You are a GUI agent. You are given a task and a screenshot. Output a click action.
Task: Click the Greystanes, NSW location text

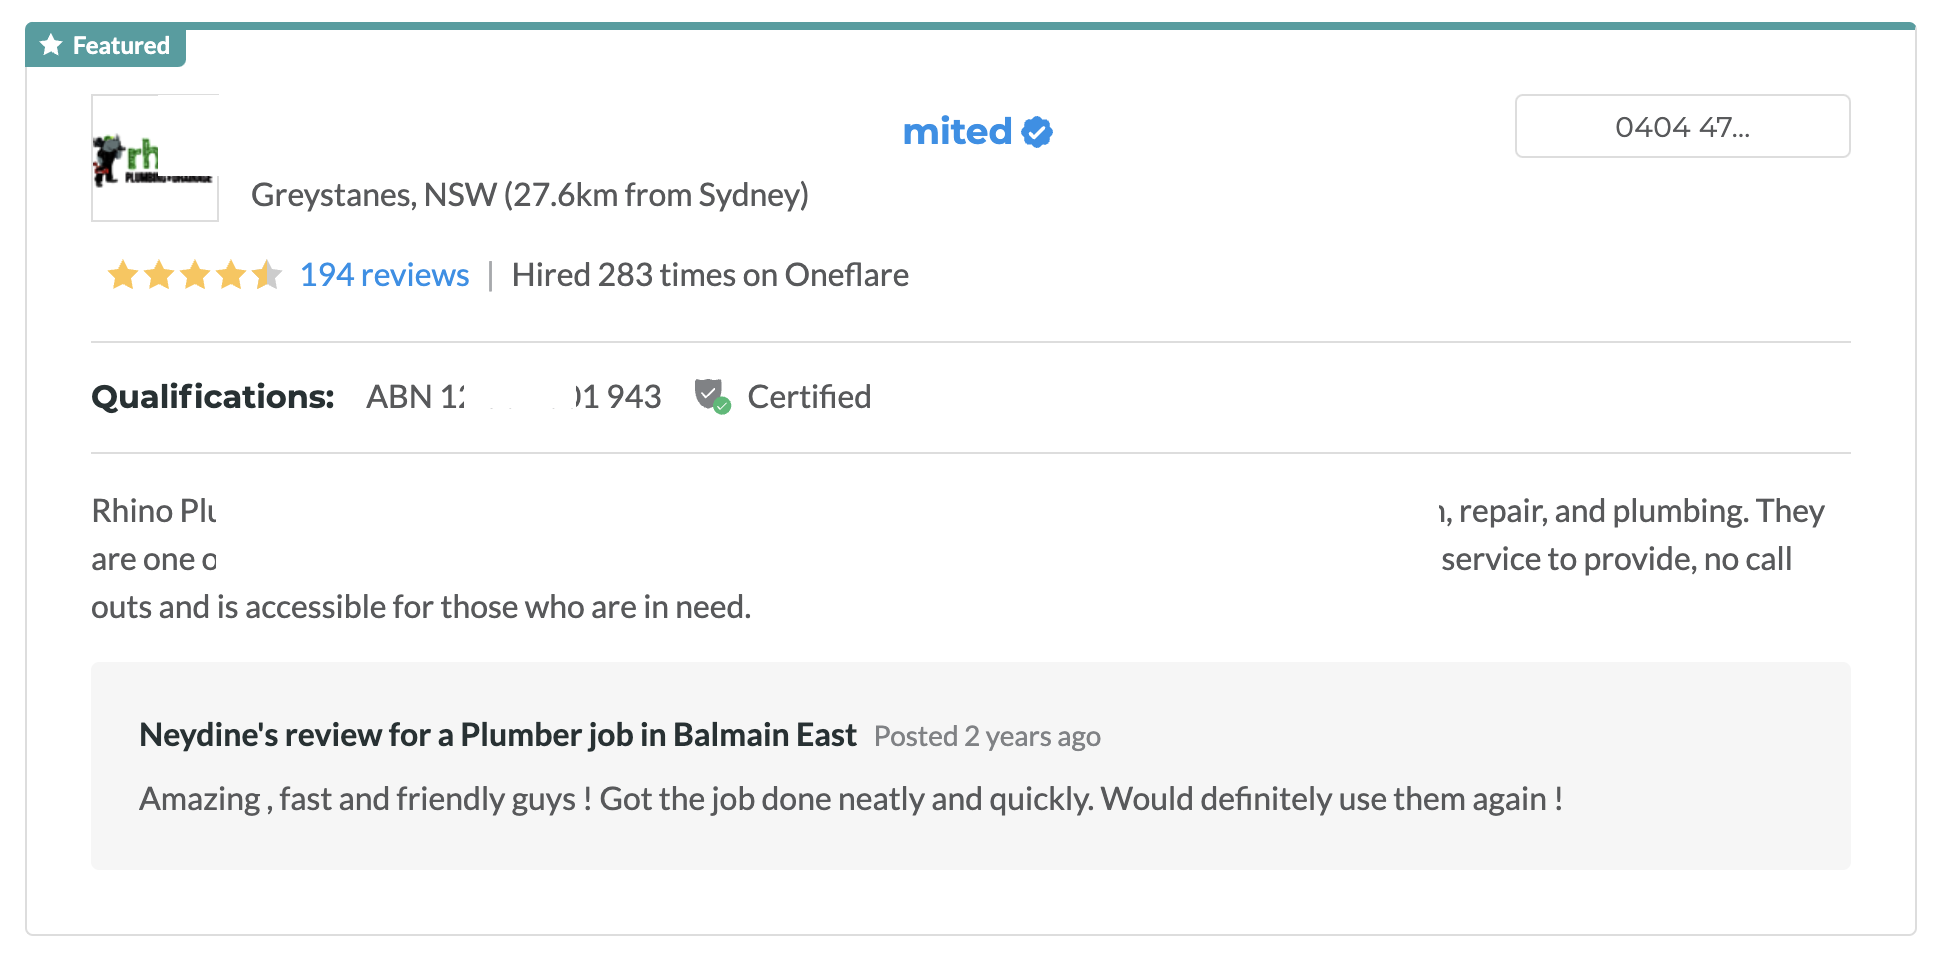(531, 194)
